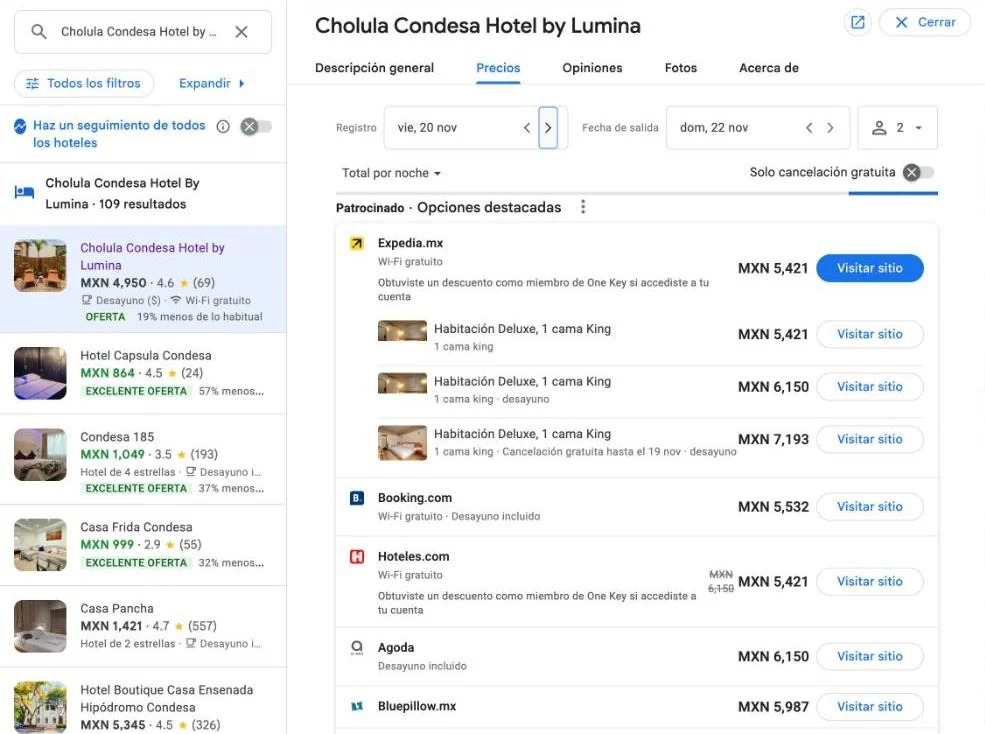
Task: Switch to Descripción general tab
Action: point(374,68)
